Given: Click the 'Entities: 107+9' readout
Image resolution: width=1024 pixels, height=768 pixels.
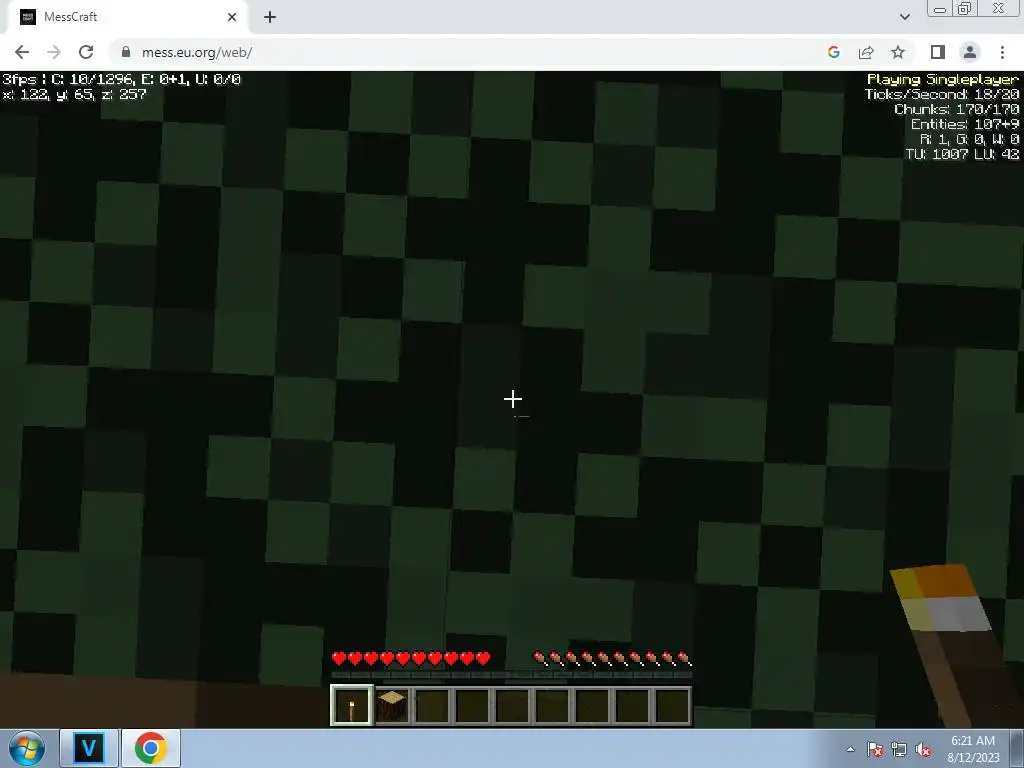Looking at the screenshot, I should [x=965, y=125].
